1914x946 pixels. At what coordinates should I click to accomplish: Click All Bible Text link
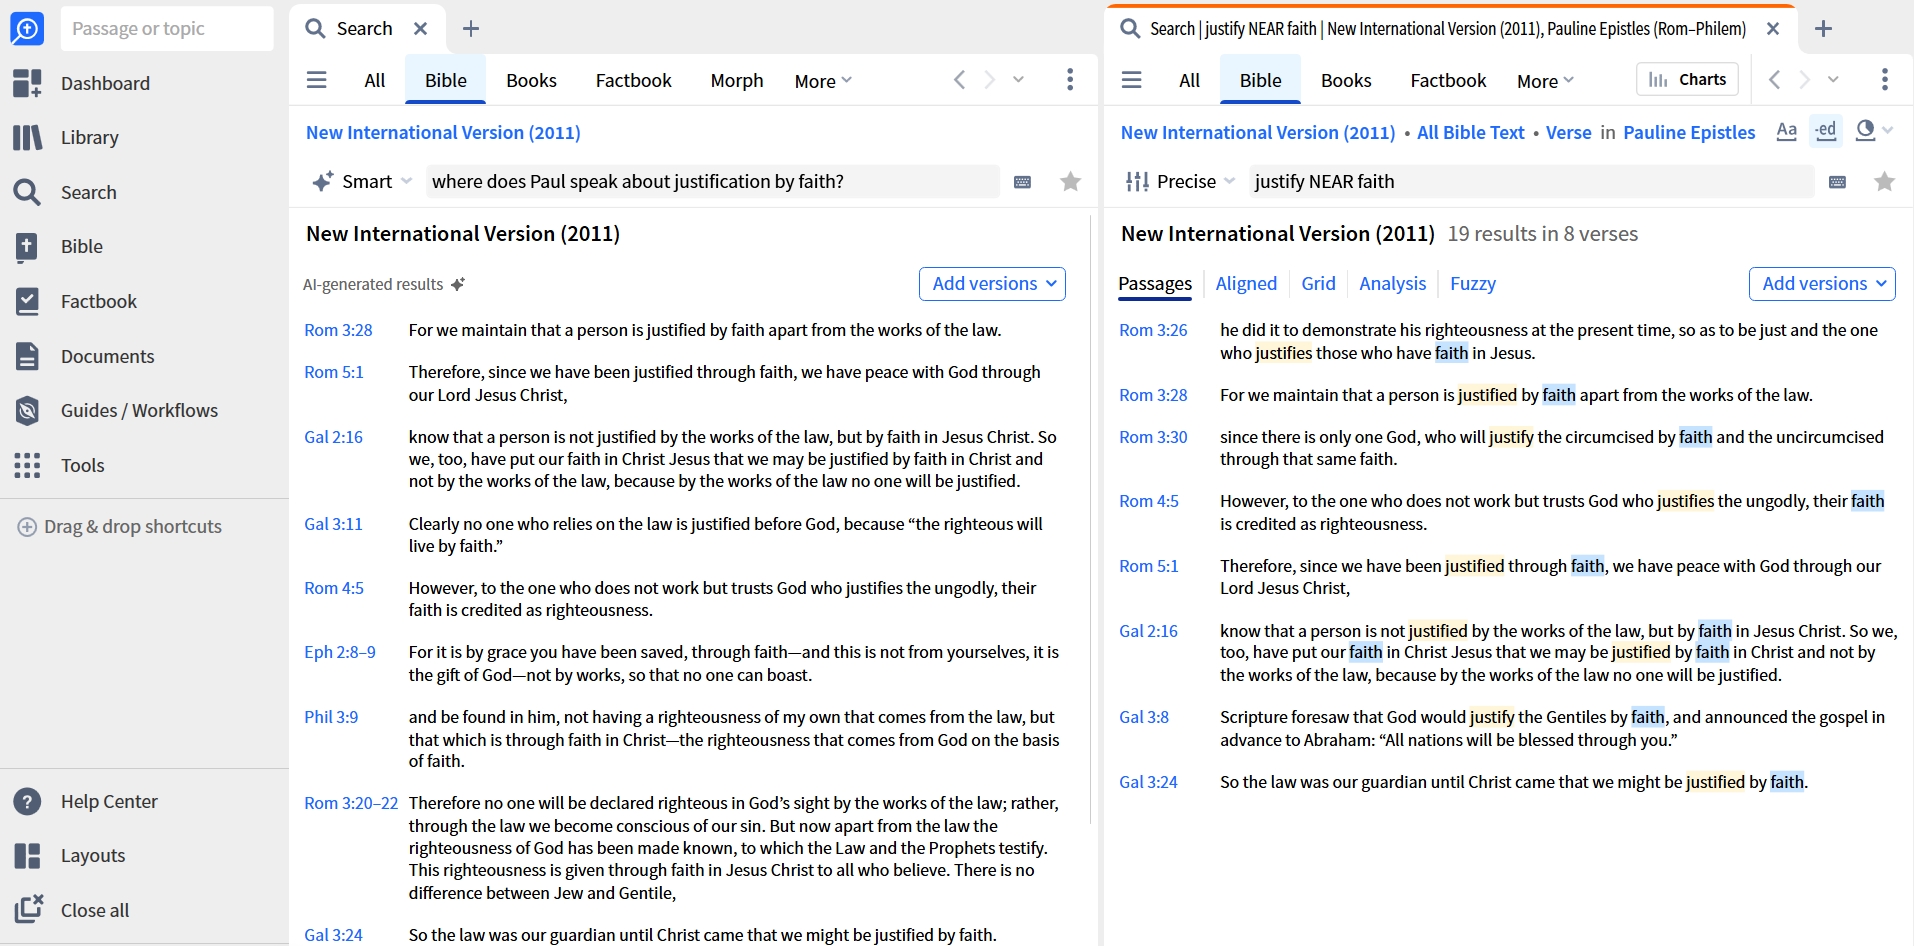pos(1470,133)
